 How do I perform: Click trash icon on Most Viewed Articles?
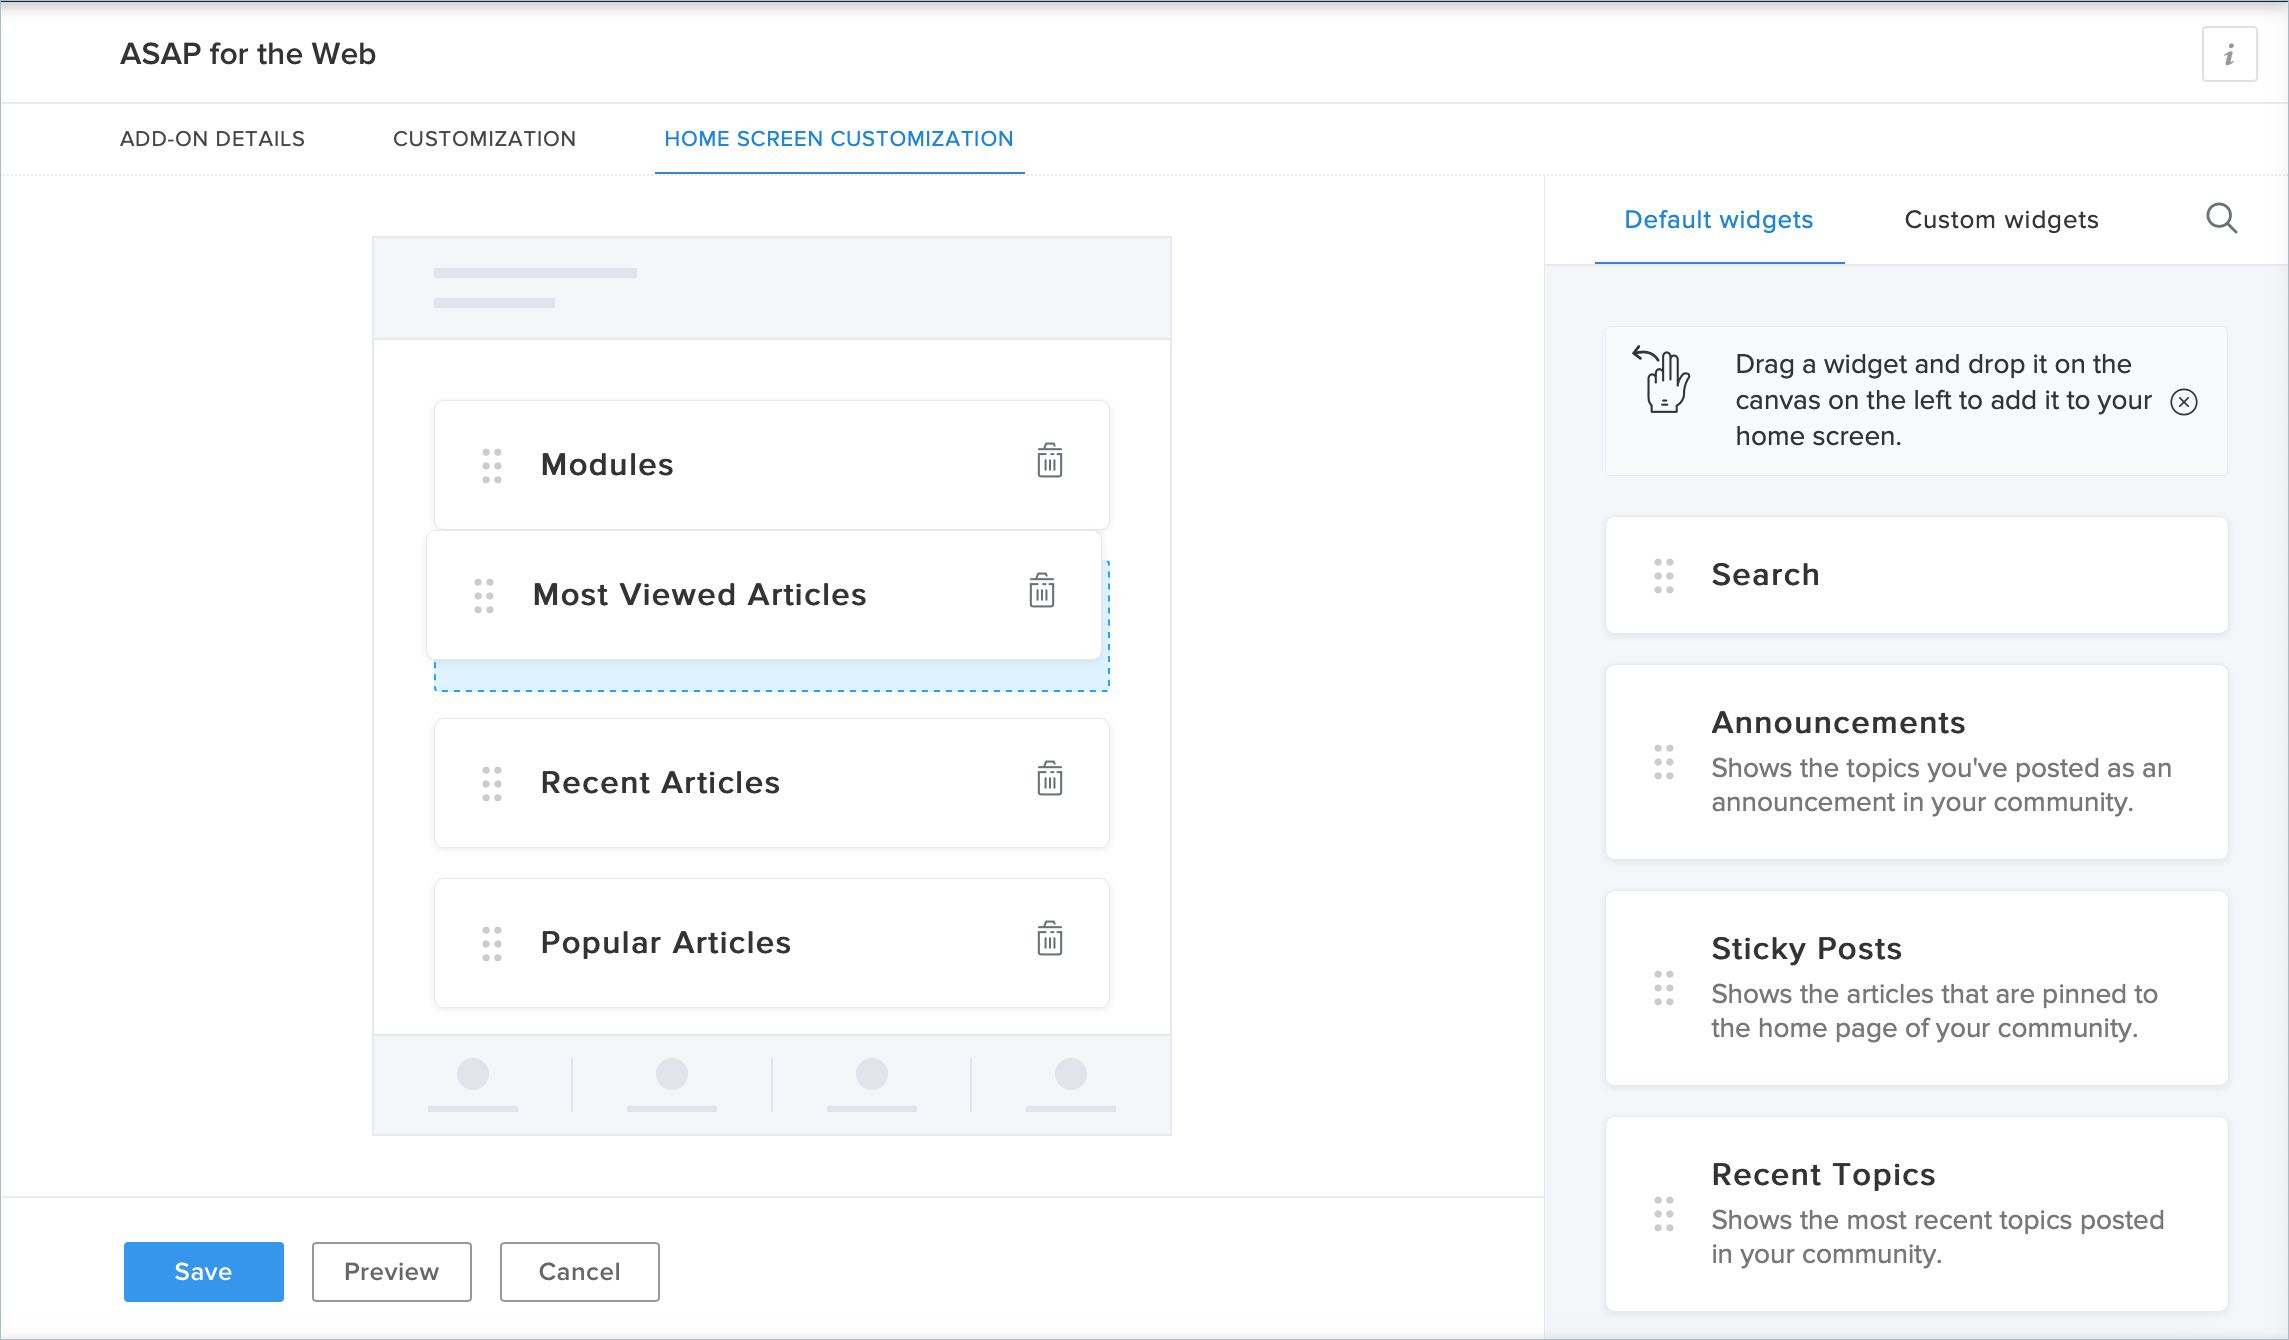pyautogui.click(x=1041, y=591)
